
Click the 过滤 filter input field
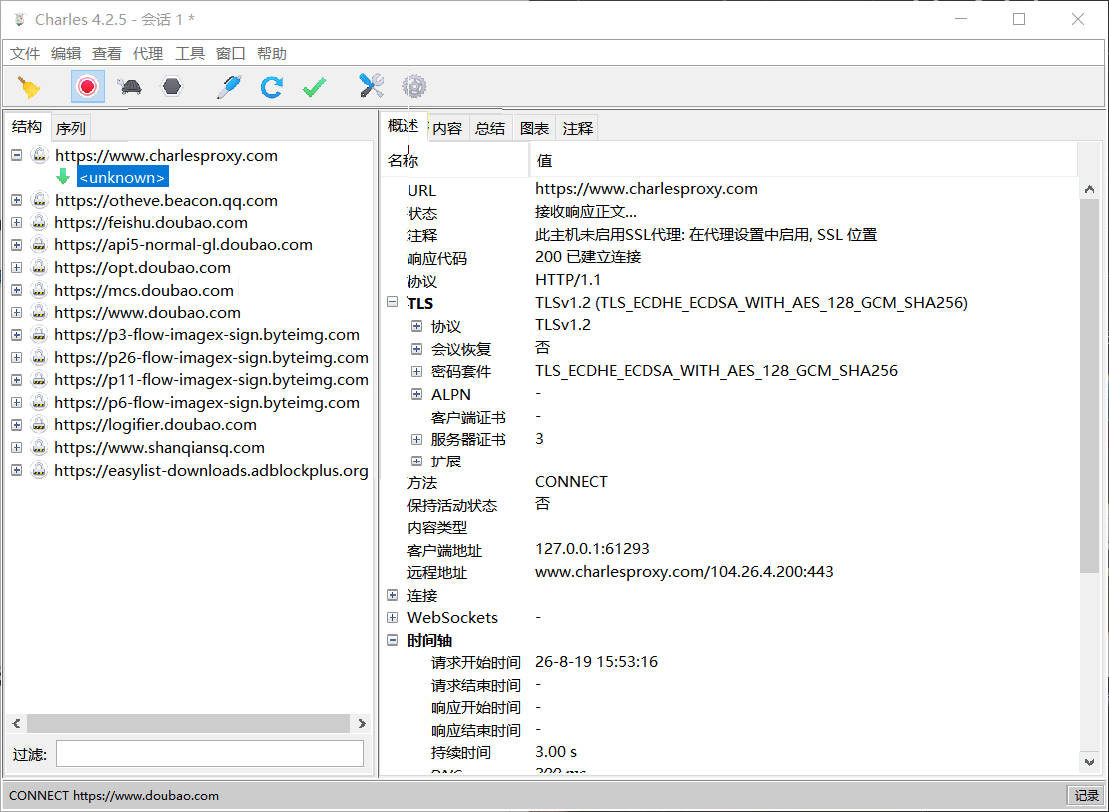210,753
